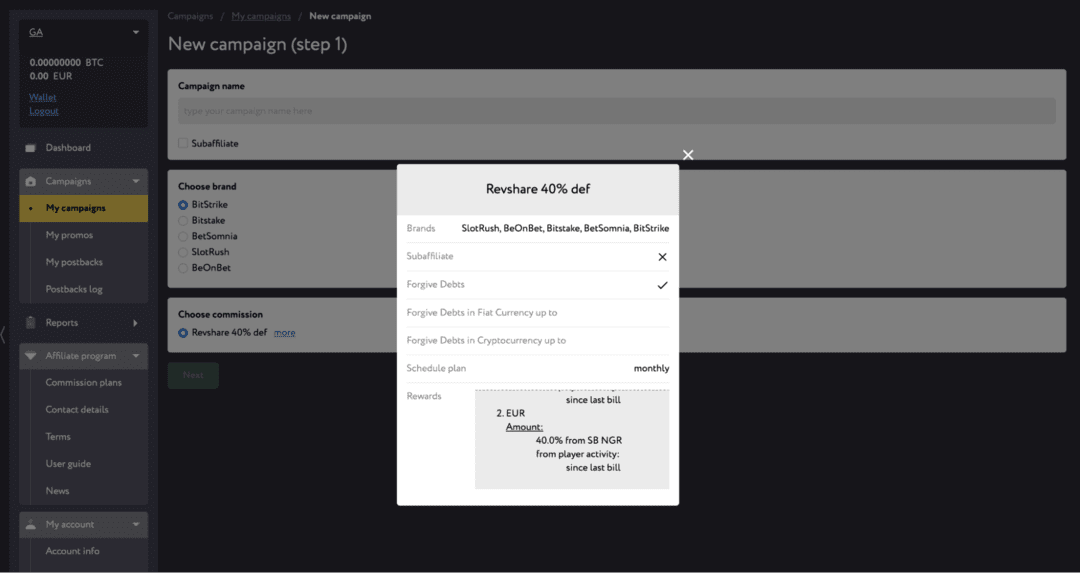Open Commission plans page
1080x573 pixels.
83,382
